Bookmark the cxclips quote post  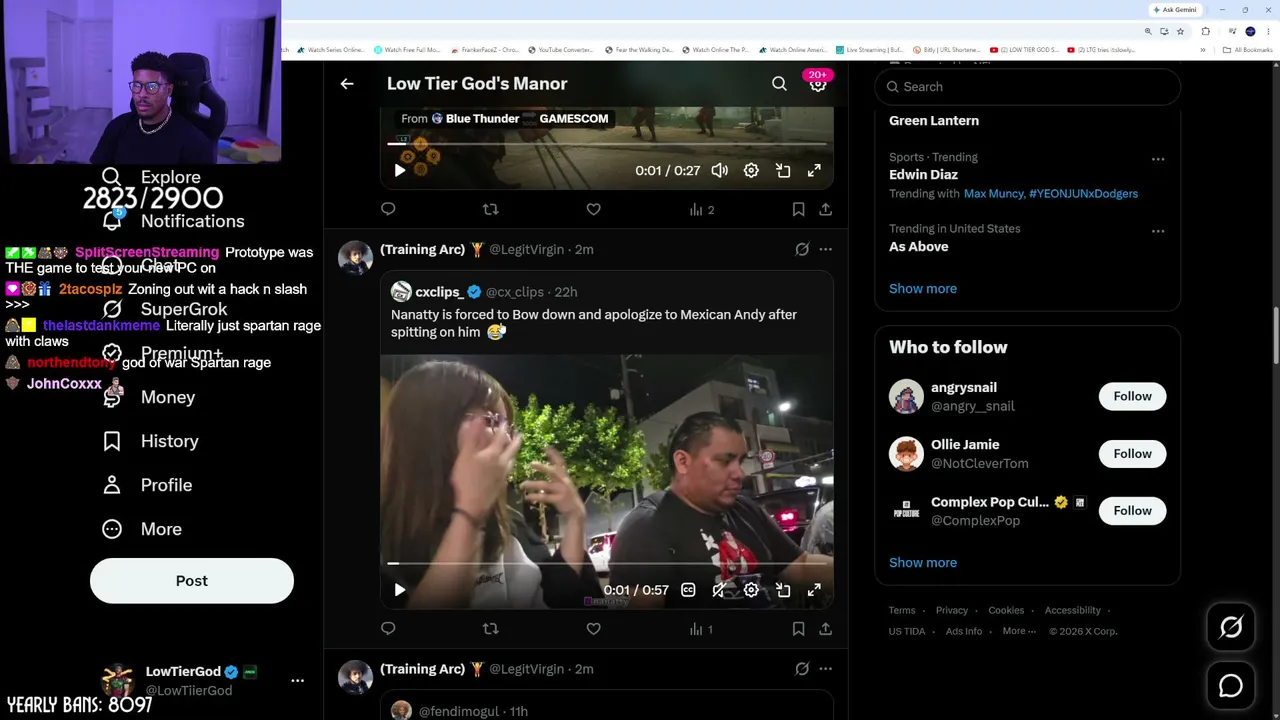click(x=798, y=629)
